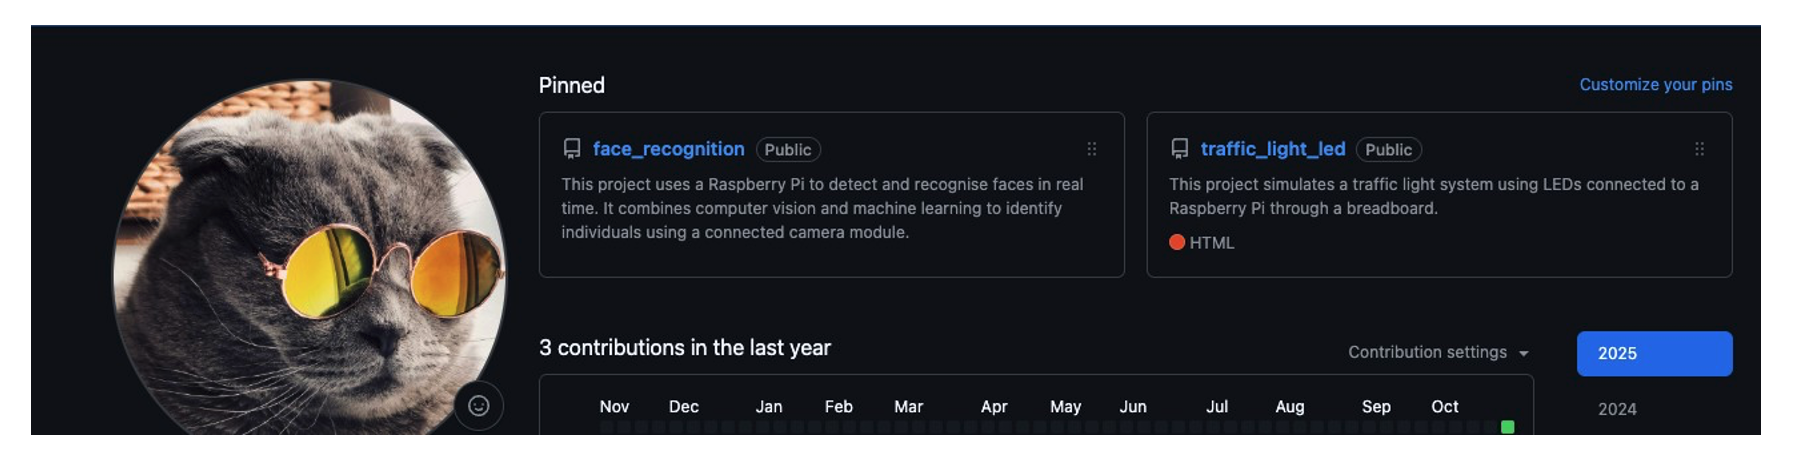Grab the drag handle on traffic_light_led card
The image size is (1800, 473).
[1699, 149]
